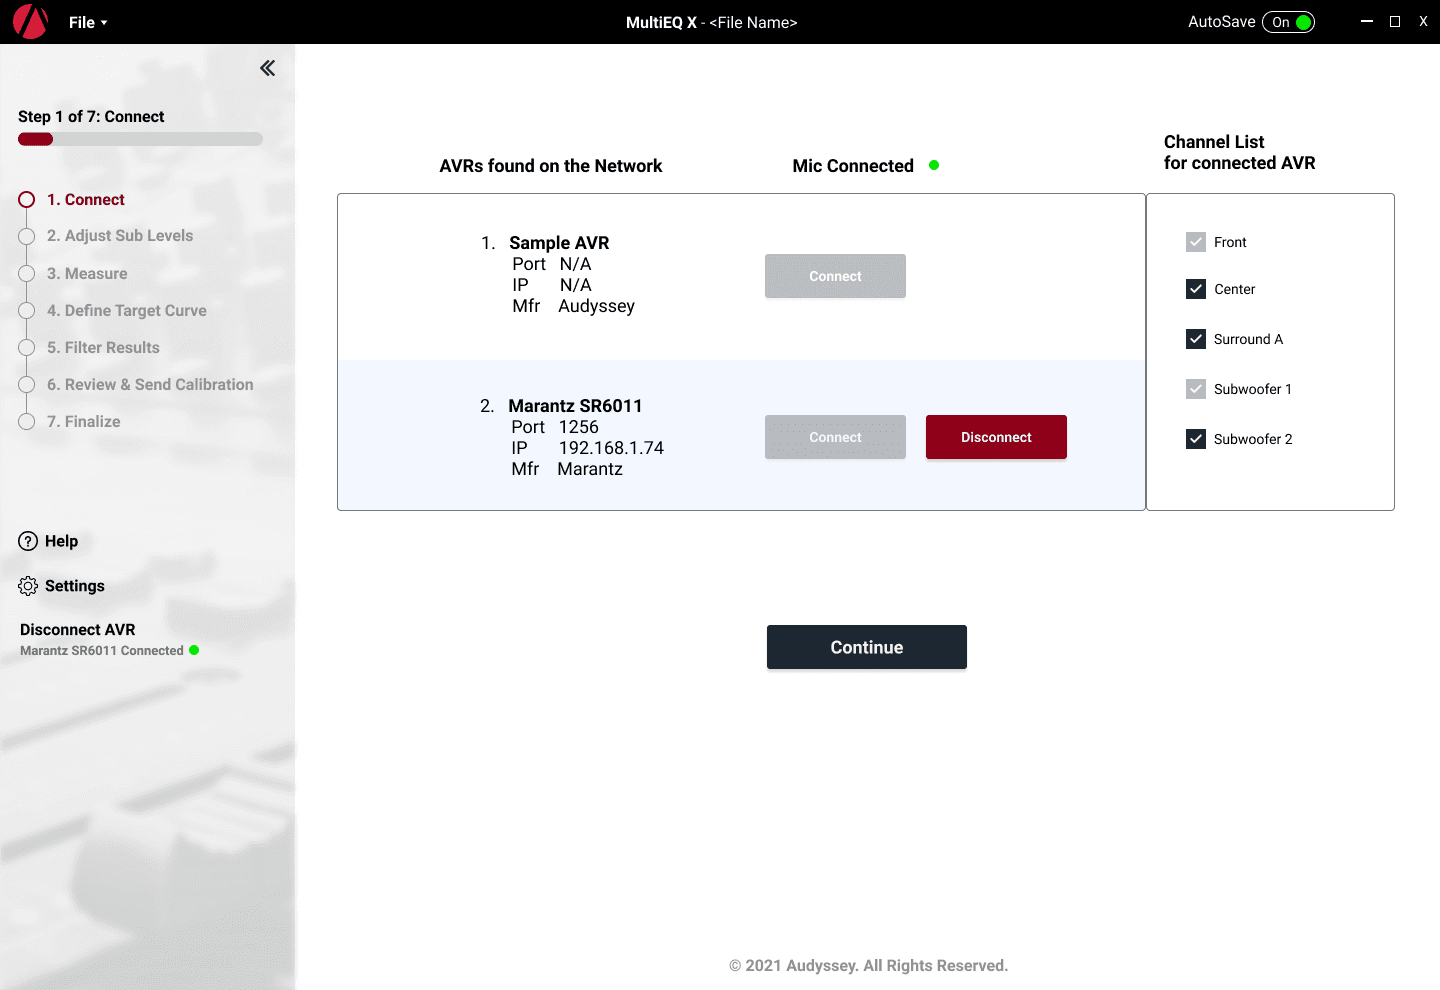Viewport: 1440px width, 990px height.
Task: Toggle the AutoSave switch off
Action: pos(1288,22)
